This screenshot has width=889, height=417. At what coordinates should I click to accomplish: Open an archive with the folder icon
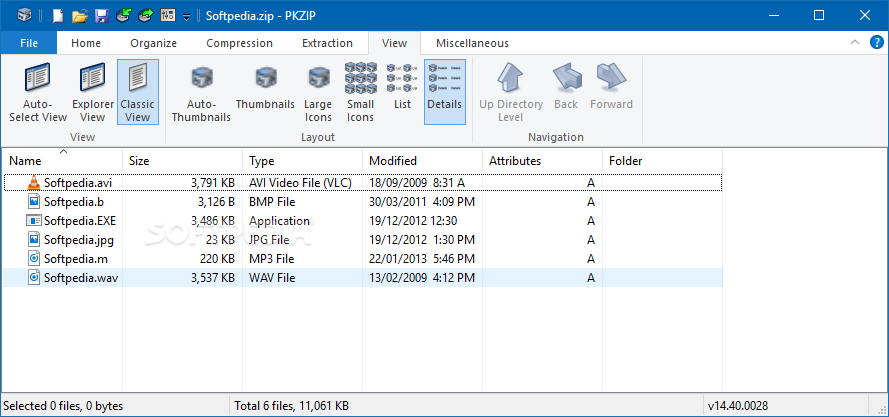pos(80,15)
